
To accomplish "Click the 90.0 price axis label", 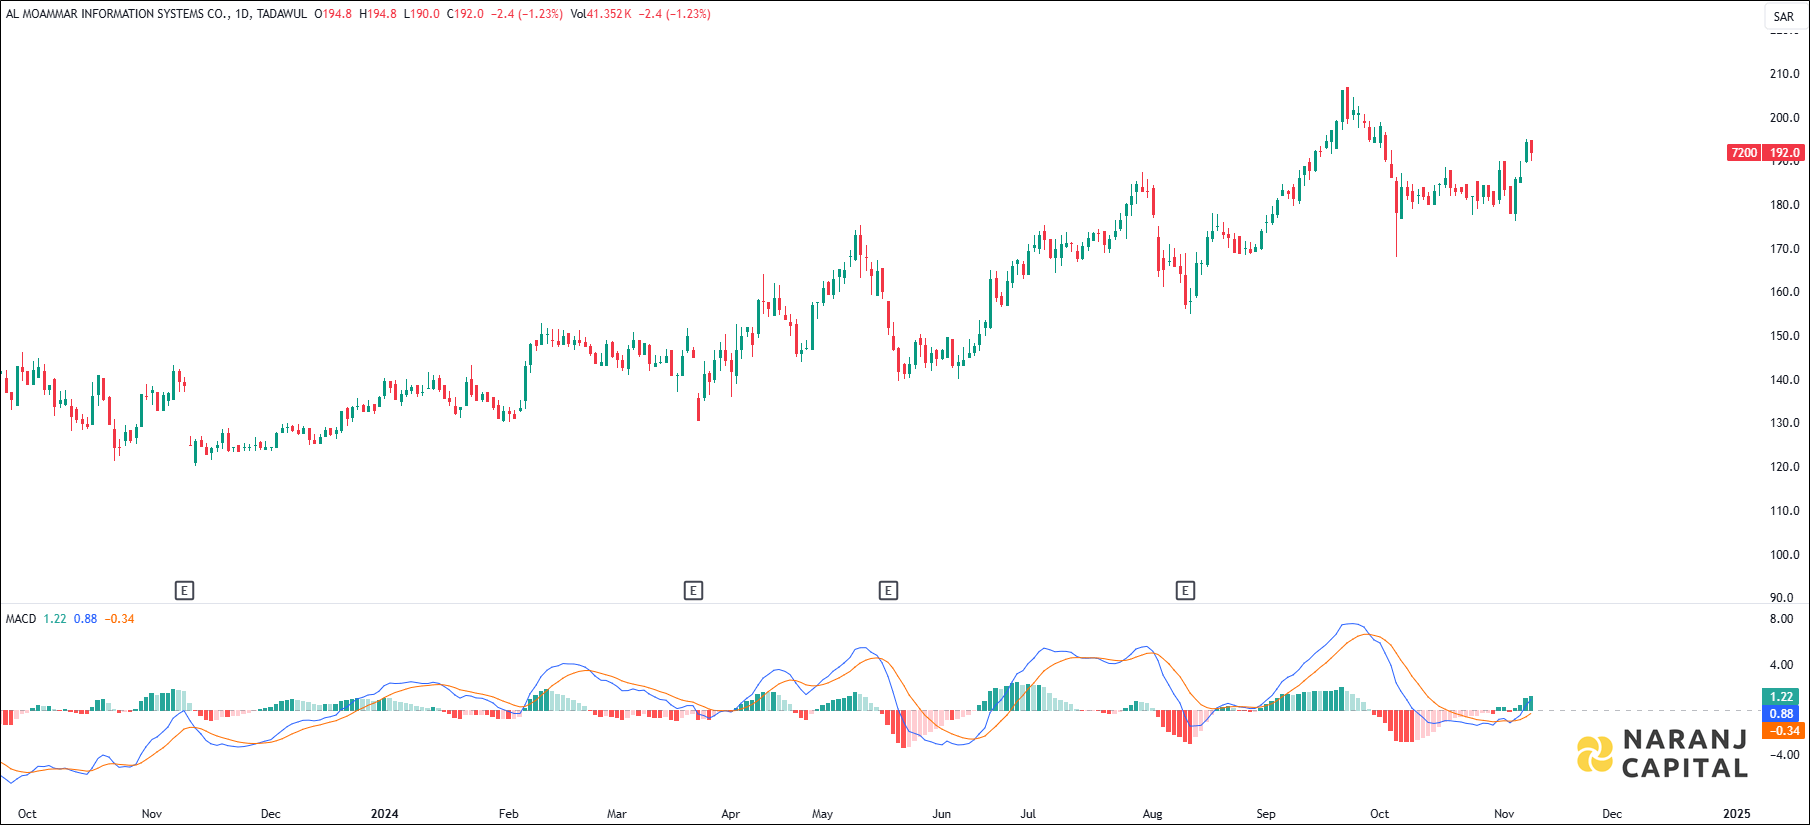I will (x=1781, y=598).
